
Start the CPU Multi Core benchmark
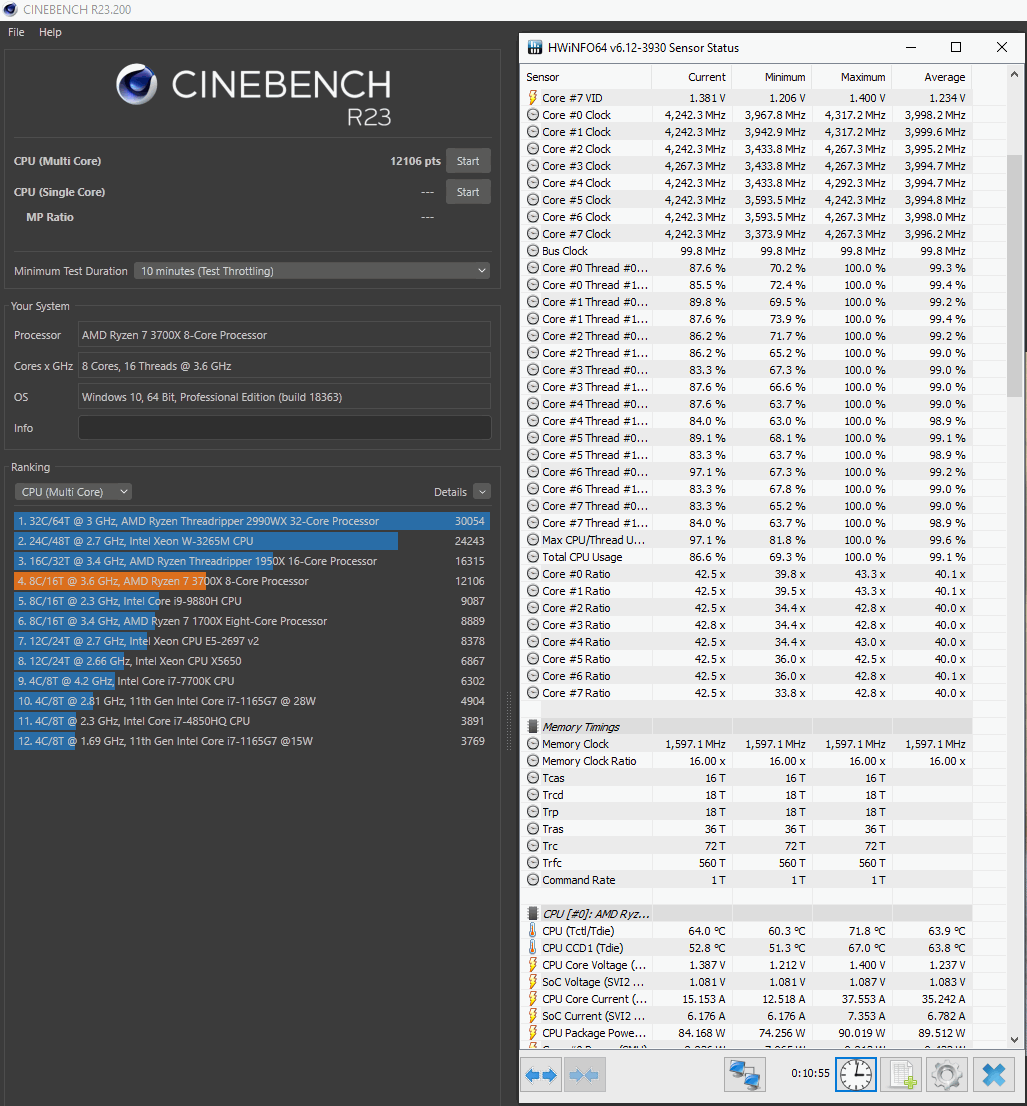(x=468, y=161)
